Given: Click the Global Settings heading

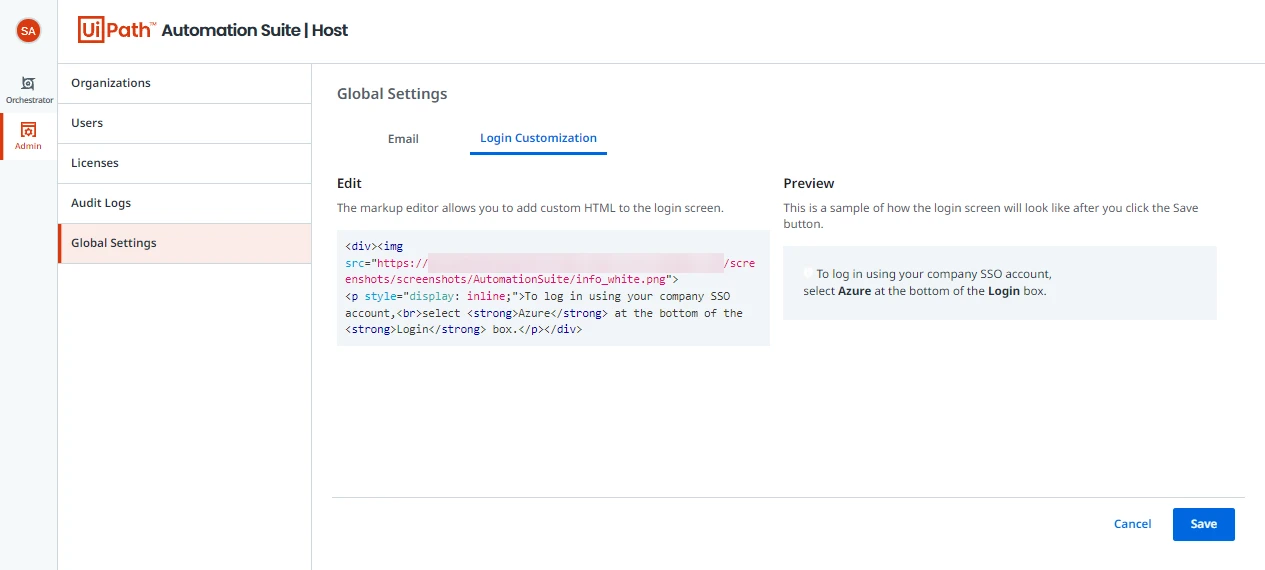Looking at the screenshot, I should coord(392,94).
